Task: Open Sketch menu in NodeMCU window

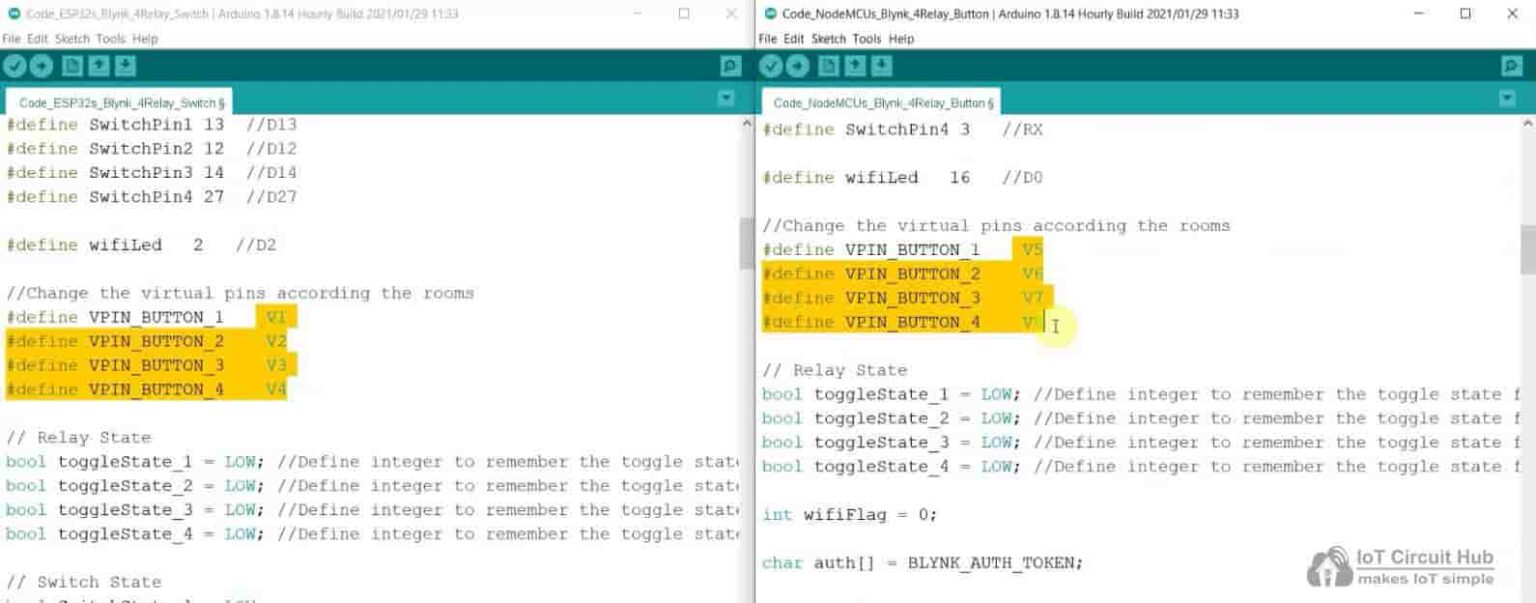Action: pyautogui.click(x=828, y=39)
